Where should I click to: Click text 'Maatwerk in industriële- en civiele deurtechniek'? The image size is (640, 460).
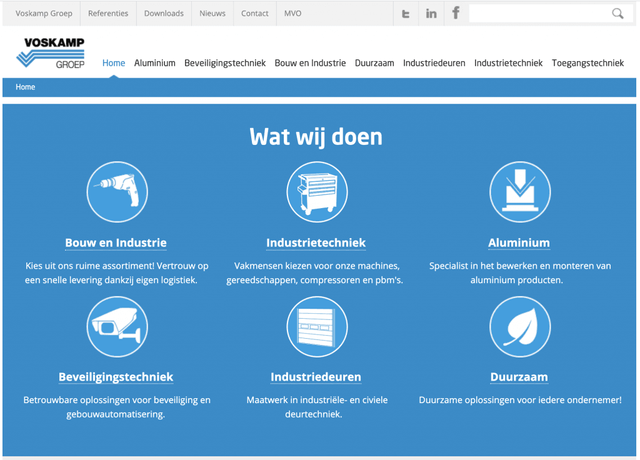click(317, 407)
